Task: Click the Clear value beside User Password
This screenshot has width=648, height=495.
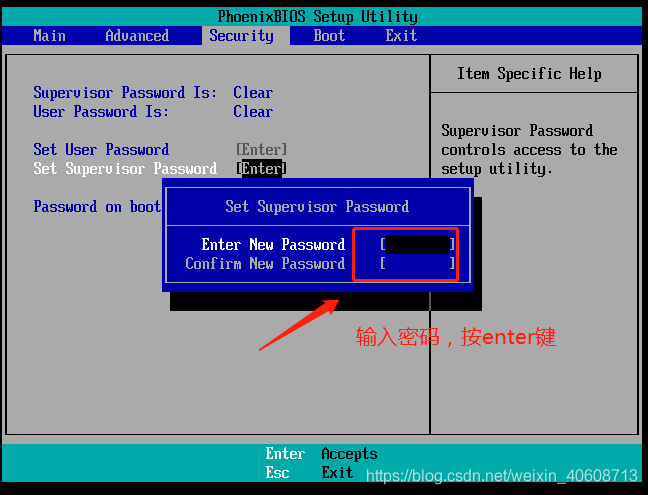Action: click(x=253, y=112)
